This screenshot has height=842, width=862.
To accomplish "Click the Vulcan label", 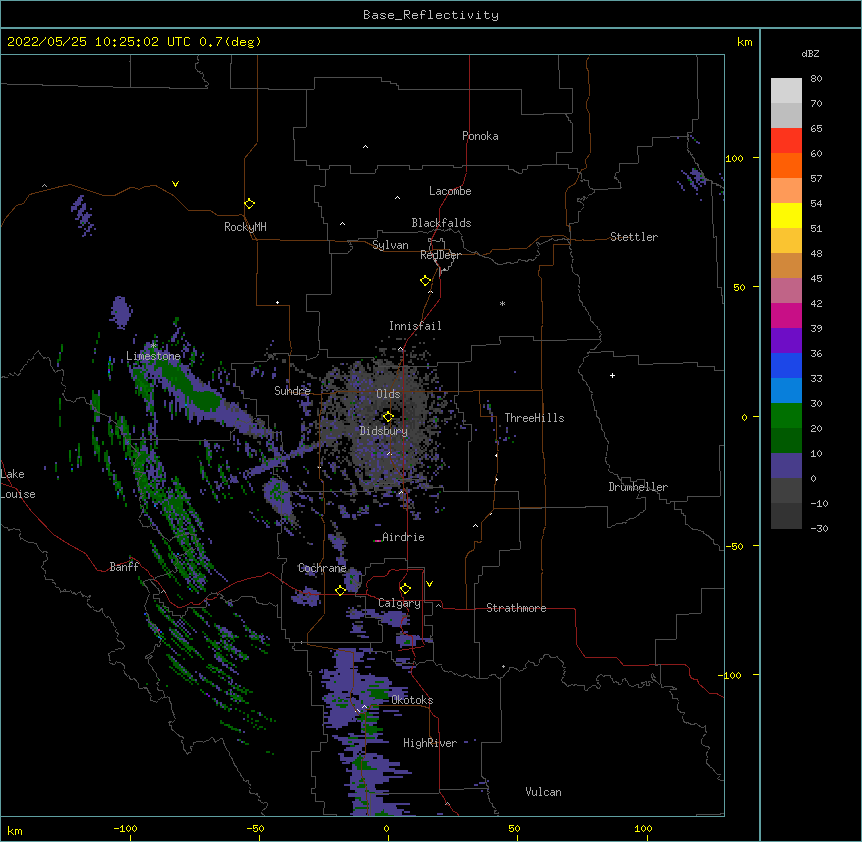I will tap(543, 792).
